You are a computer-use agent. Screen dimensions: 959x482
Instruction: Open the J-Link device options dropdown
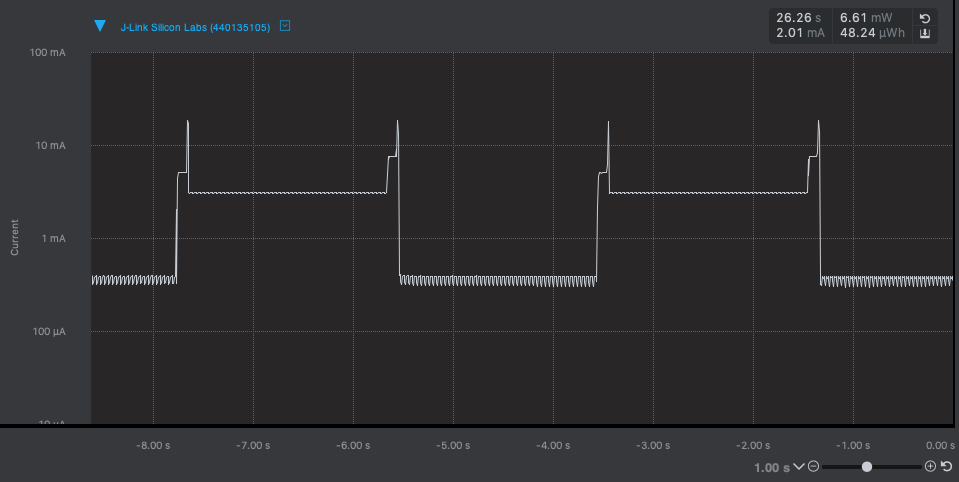pos(285,26)
